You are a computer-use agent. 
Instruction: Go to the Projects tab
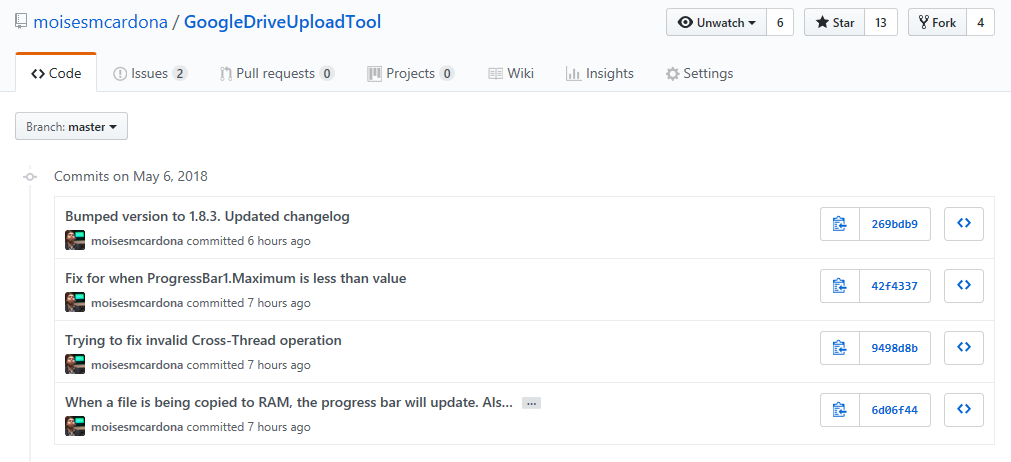[411, 73]
